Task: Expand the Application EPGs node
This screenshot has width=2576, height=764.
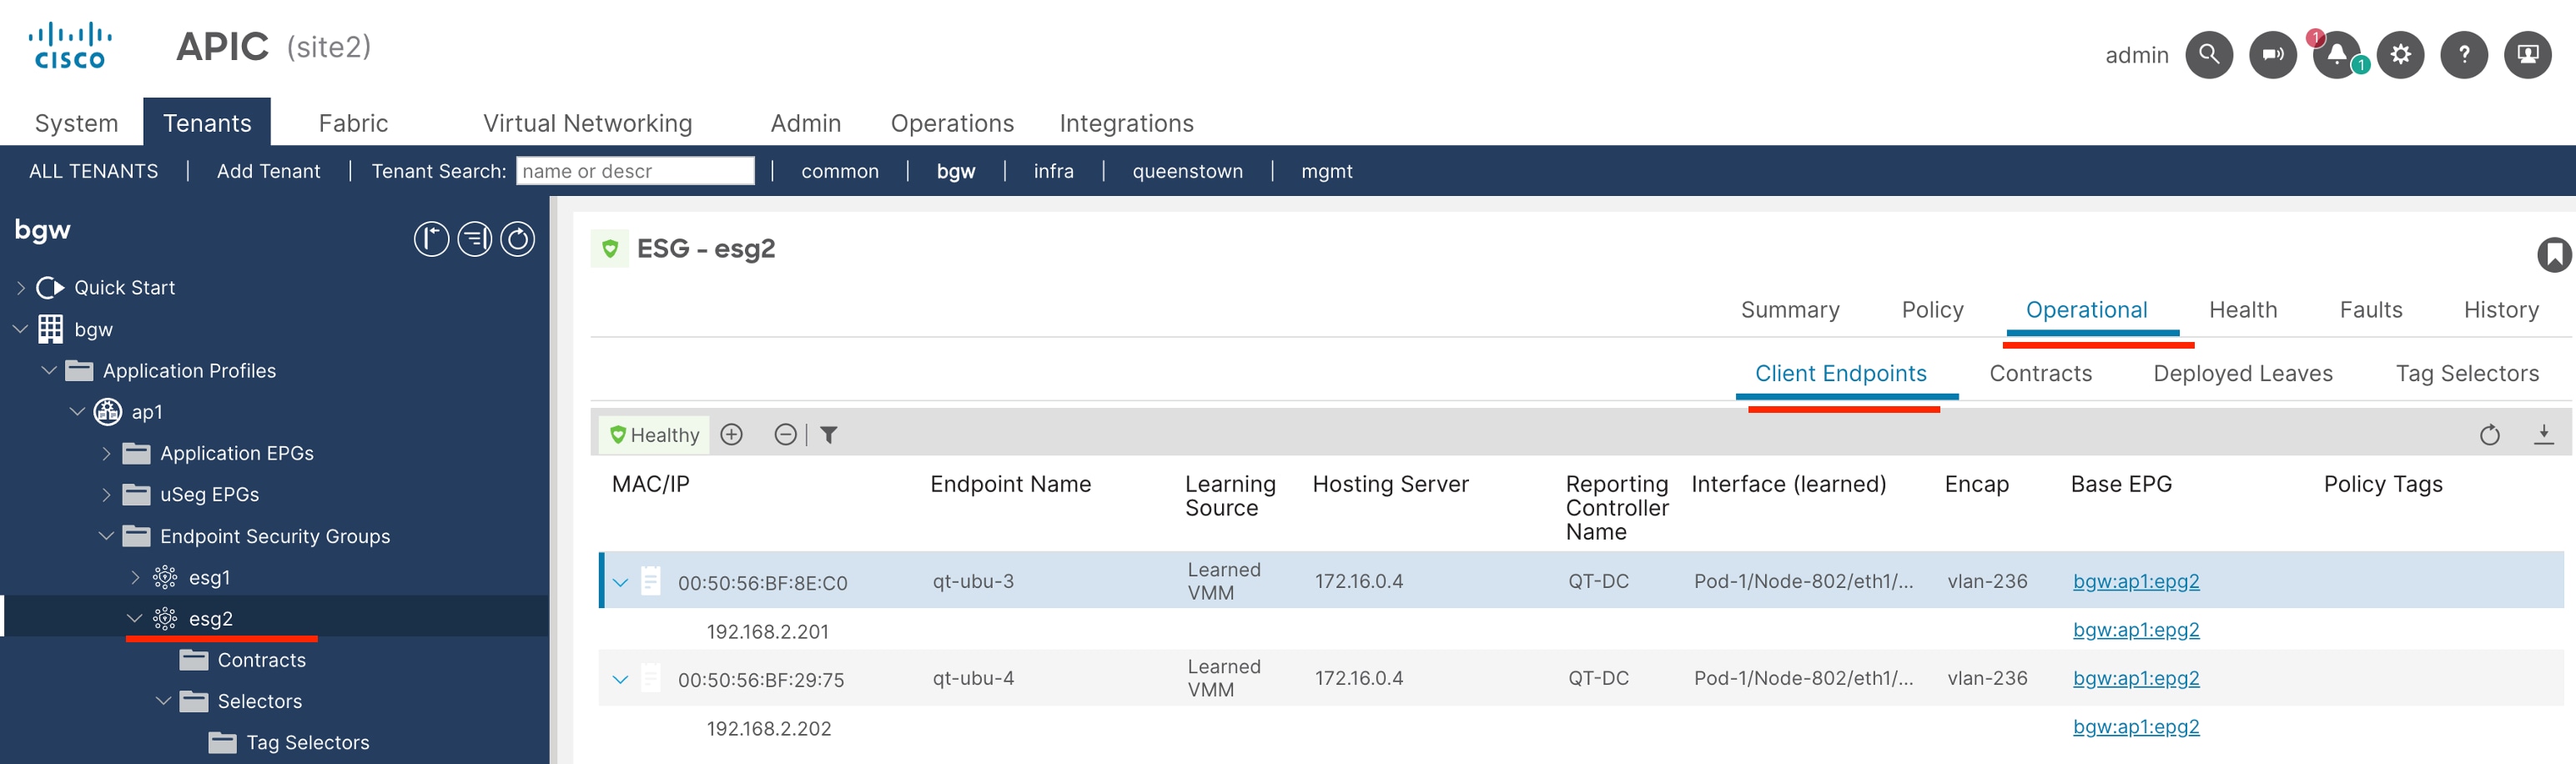Action: point(106,453)
